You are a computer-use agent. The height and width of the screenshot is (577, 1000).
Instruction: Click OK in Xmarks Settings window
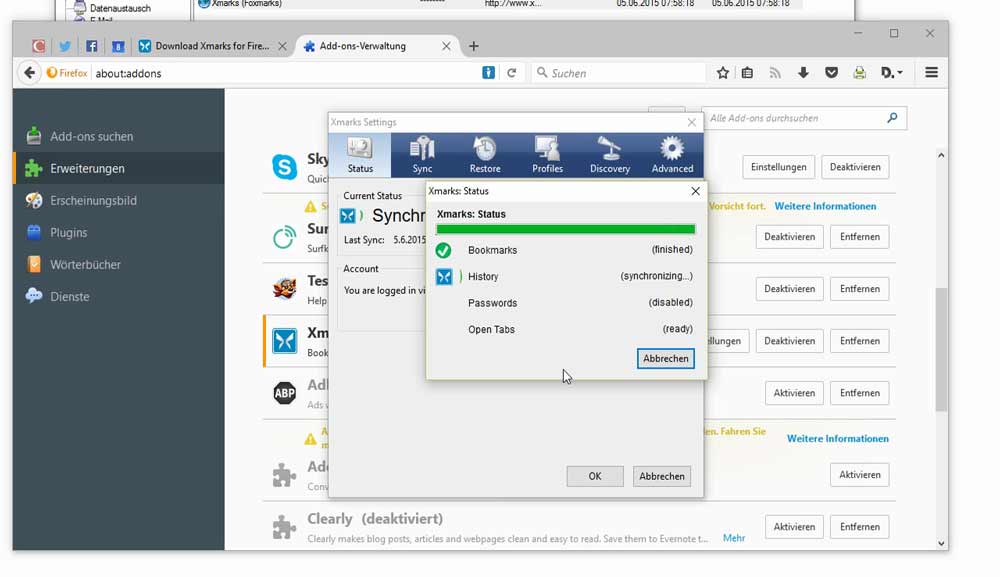coord(595,477)
